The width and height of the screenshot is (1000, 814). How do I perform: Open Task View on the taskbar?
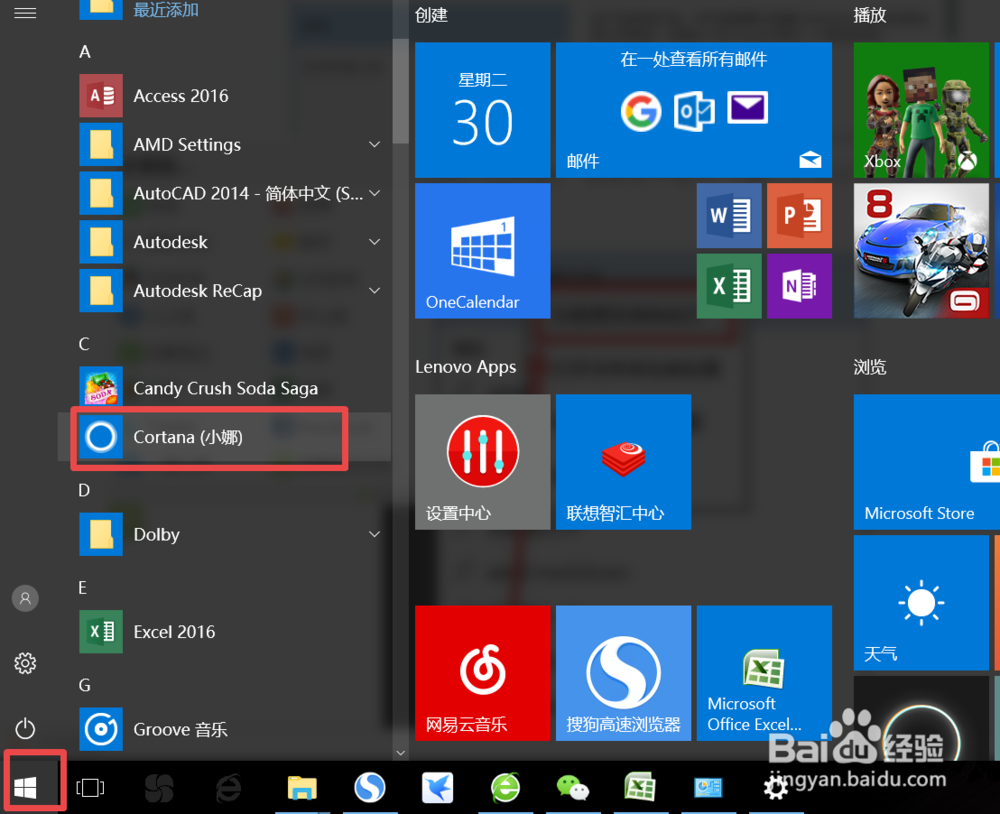coord(90,788)
